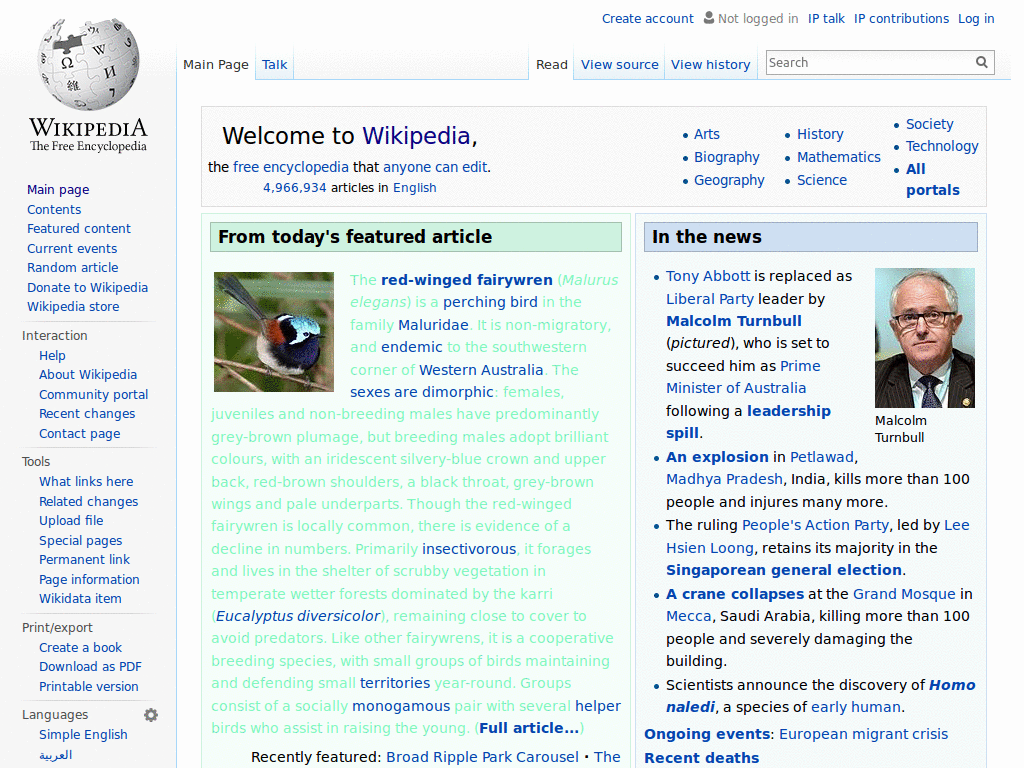Open Special pages link
The height and width of the screenshot is (768, 1024).
coord(80,541)
